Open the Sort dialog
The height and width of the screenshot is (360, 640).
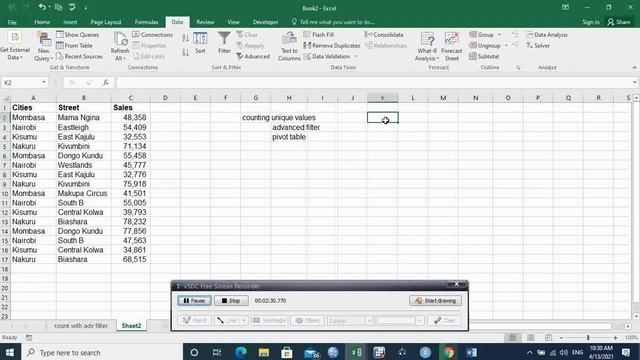tap(200, 43)
